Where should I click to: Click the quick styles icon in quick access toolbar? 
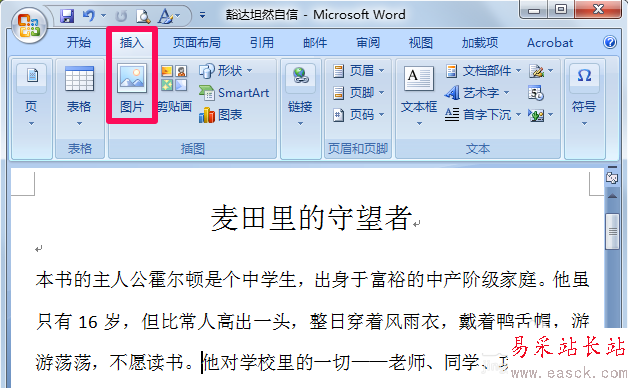pyautogui.click(x=165, y=16)
